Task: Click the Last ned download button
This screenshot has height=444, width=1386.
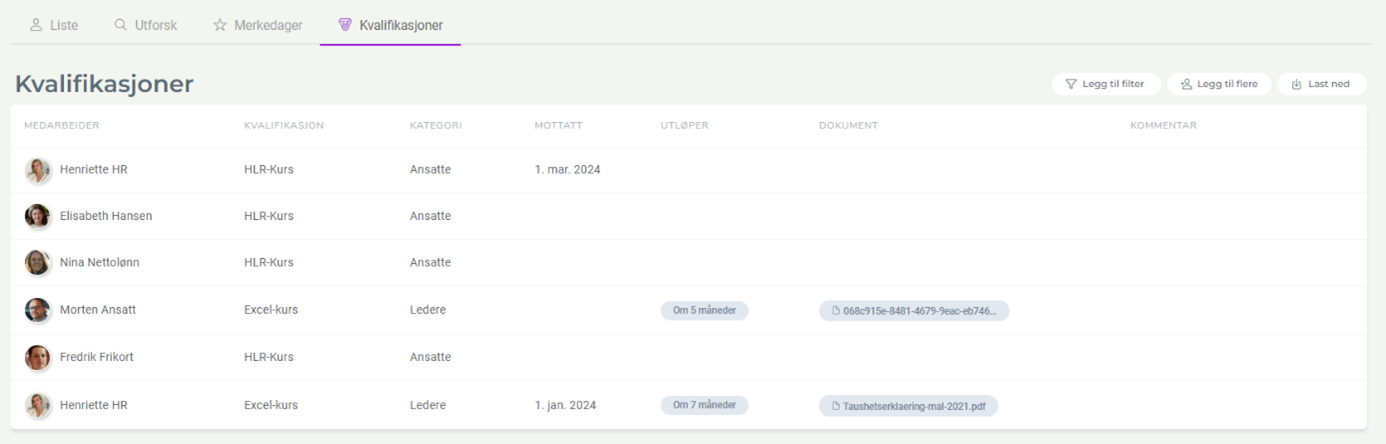Action: click(1321, 84)
